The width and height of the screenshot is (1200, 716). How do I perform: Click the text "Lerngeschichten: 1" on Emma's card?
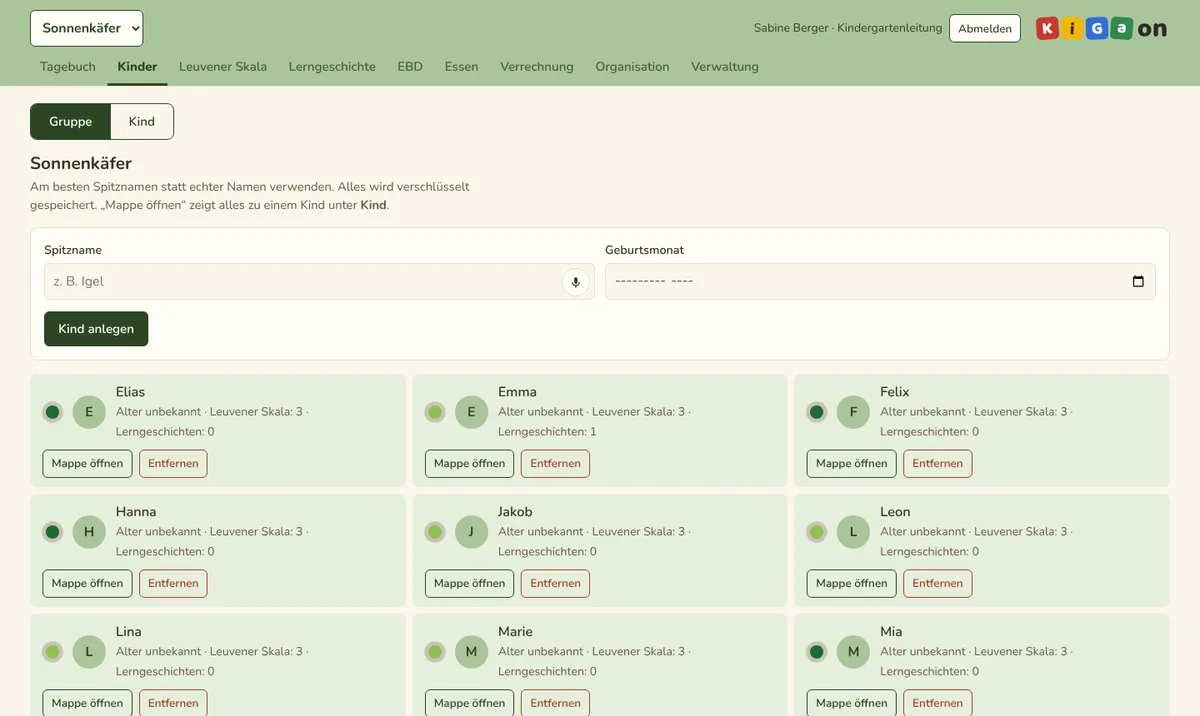point(547,432)
